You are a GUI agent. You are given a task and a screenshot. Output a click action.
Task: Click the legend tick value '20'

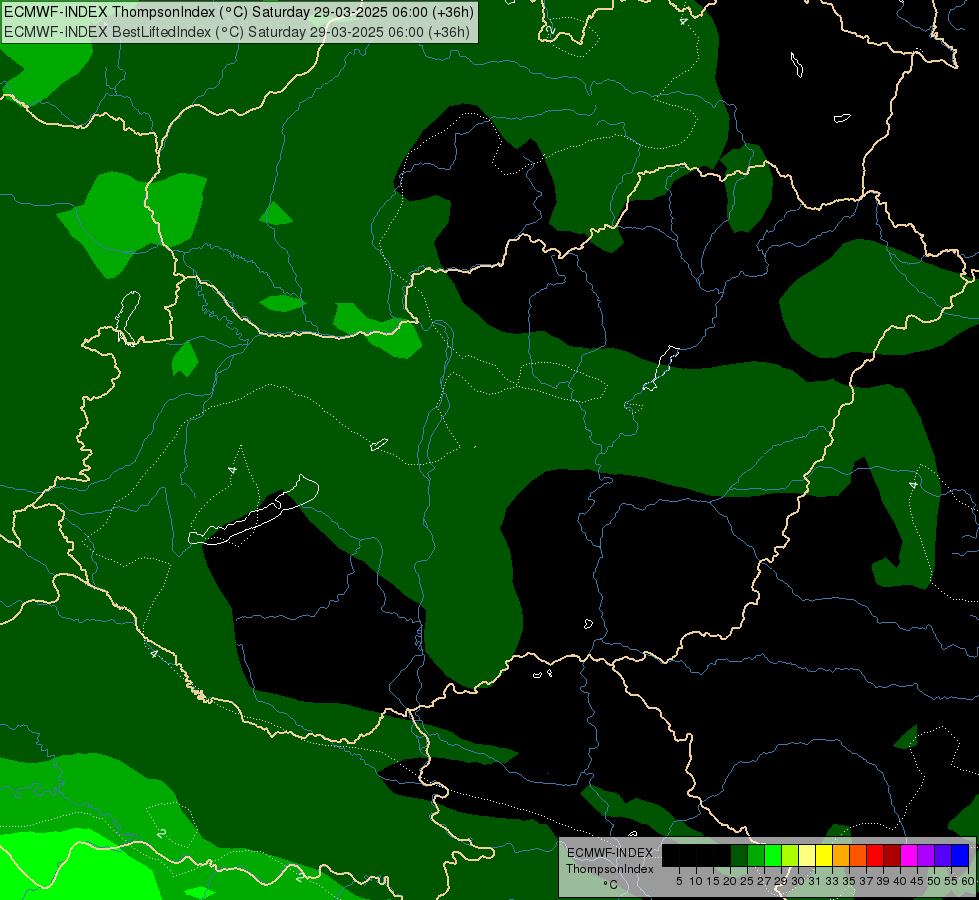coord(730,881)
